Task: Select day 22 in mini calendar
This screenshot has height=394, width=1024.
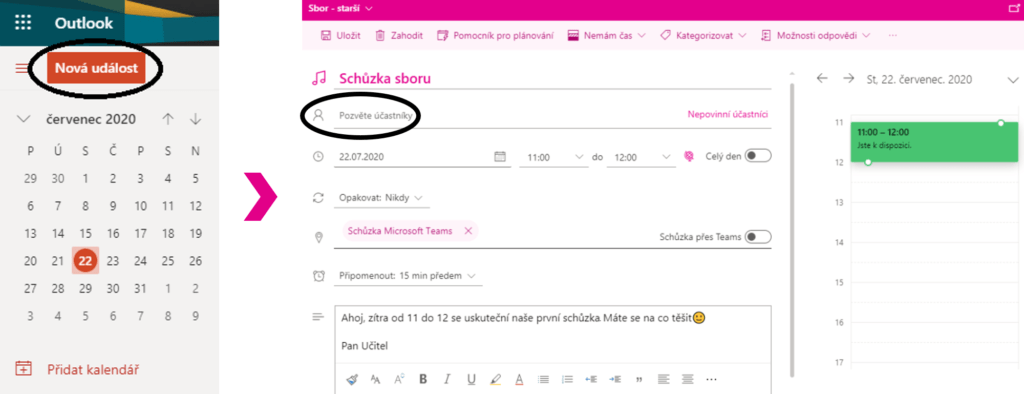Action: coord(85,261)
